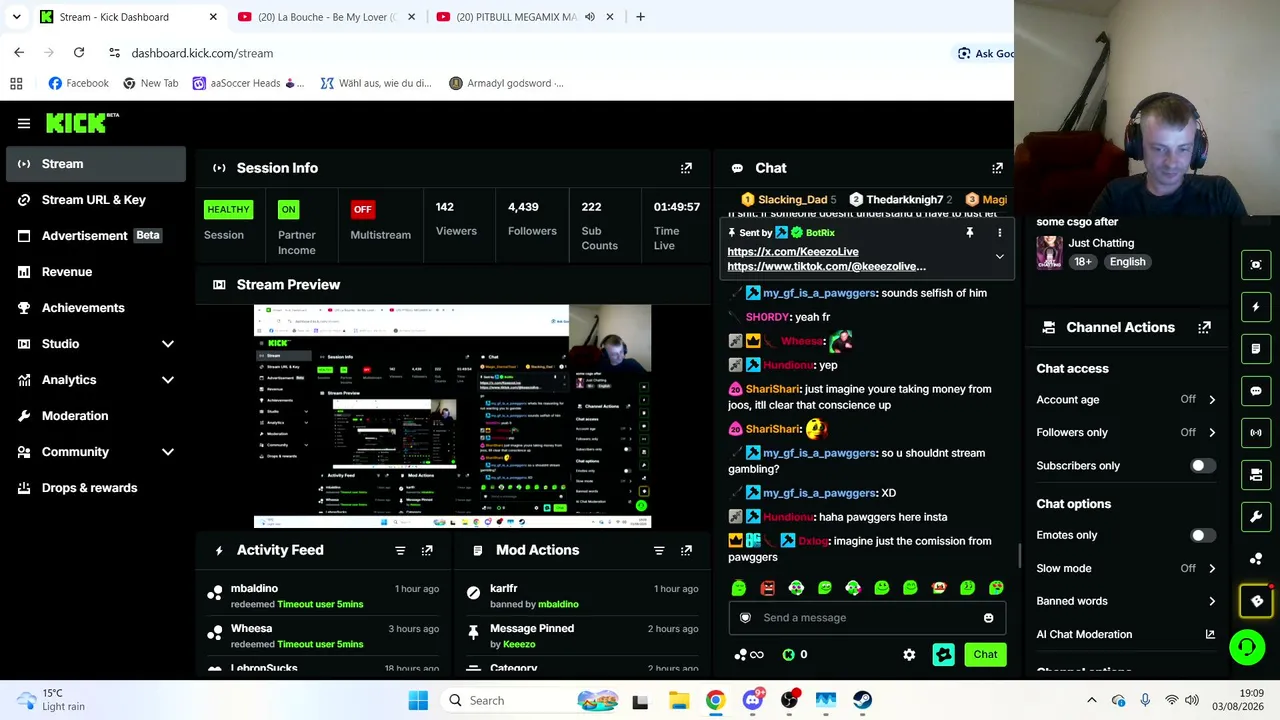The width and height of the screenshot is (1280, 720).
Task: Open Facebook bookmark in bookmarks bar
Action: click(78, 83)
